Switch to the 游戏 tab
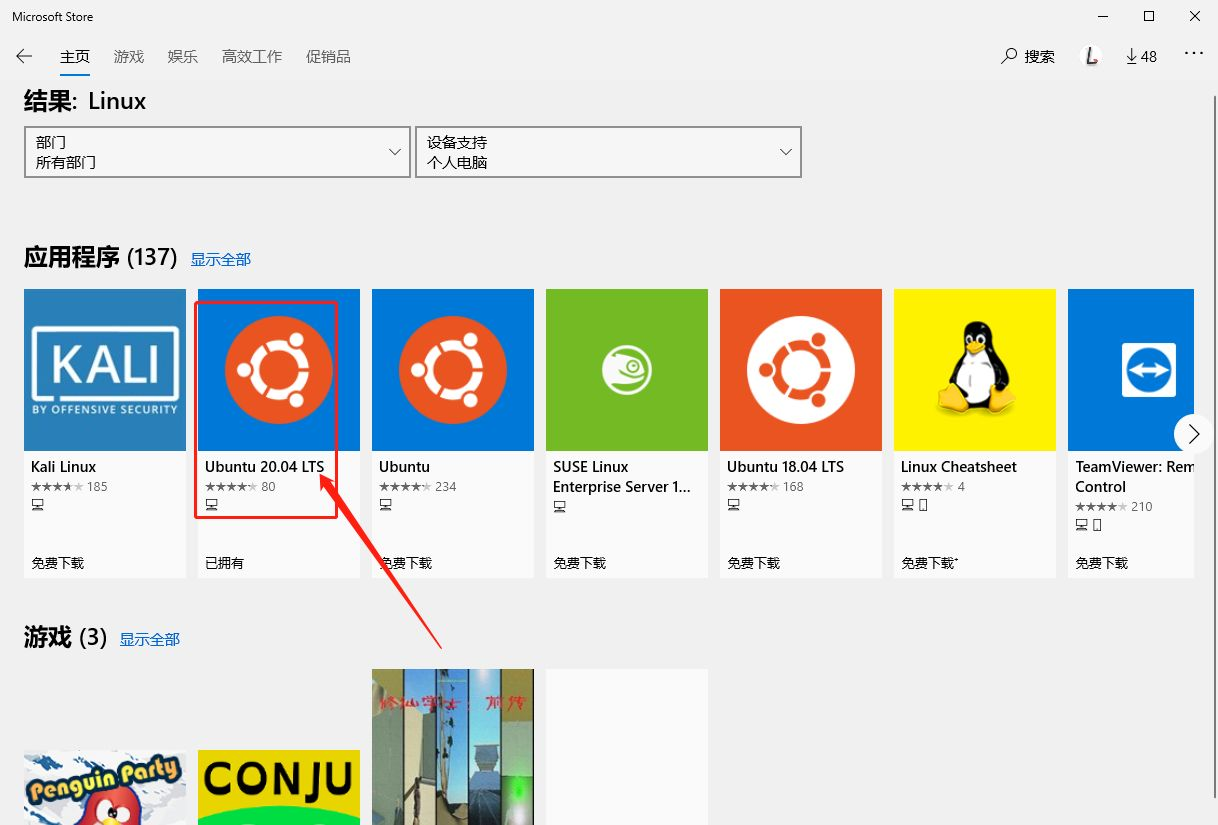 [x=129, y=57]
